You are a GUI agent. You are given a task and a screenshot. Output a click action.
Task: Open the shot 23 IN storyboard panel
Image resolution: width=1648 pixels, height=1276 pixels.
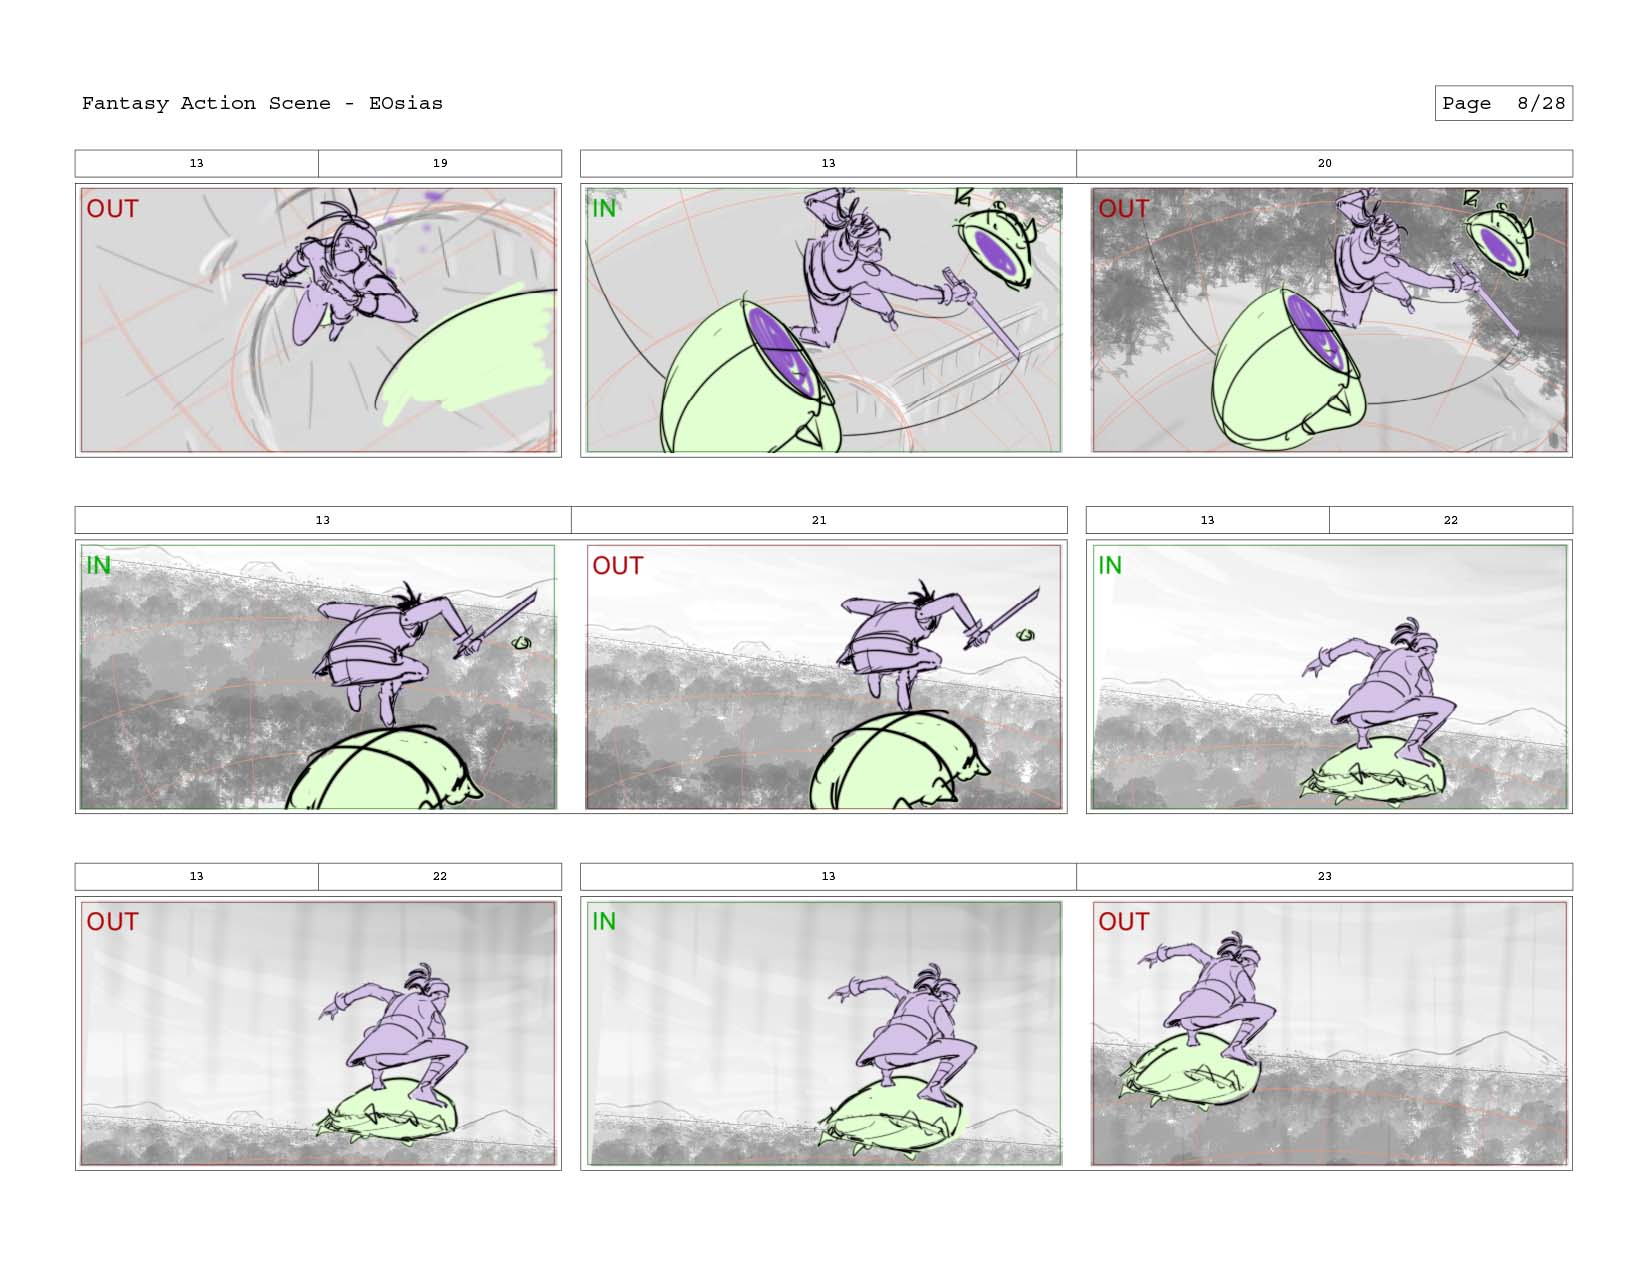click(x=823, y=1033)
